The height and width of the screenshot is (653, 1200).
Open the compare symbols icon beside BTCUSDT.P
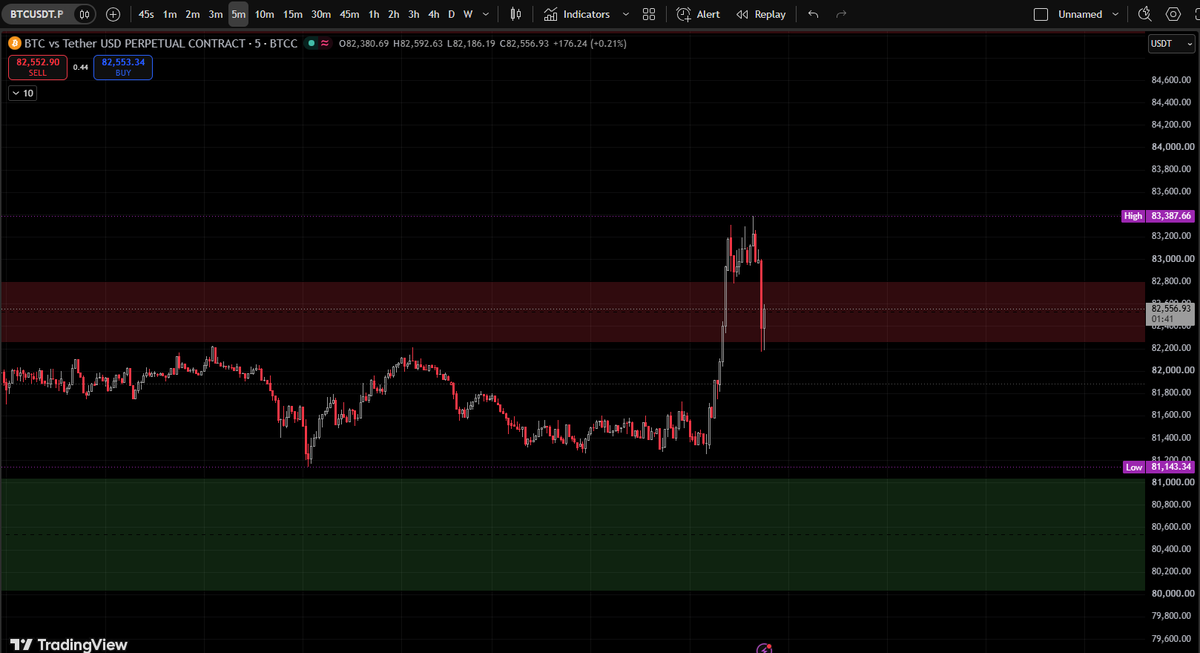point(85,14)
